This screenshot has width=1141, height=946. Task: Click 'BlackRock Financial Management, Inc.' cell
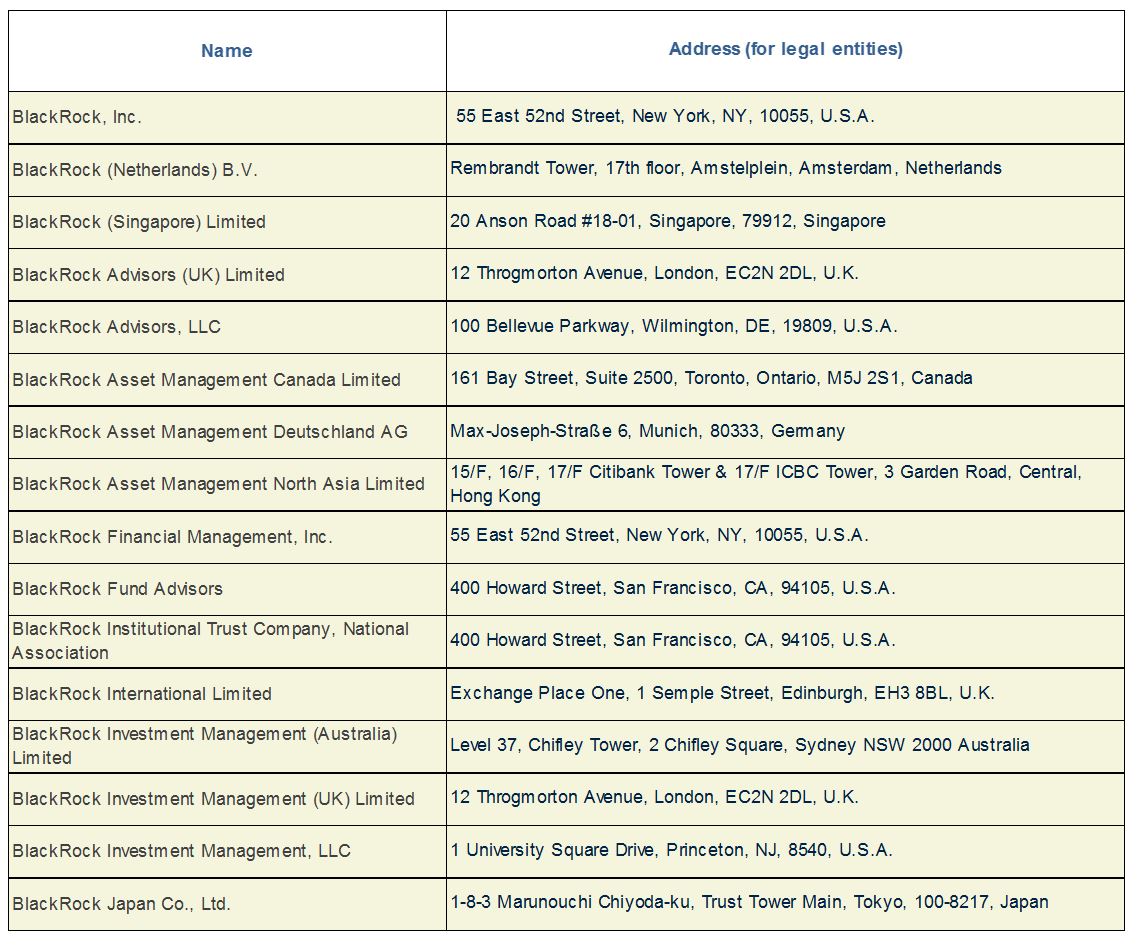(227, 537)
